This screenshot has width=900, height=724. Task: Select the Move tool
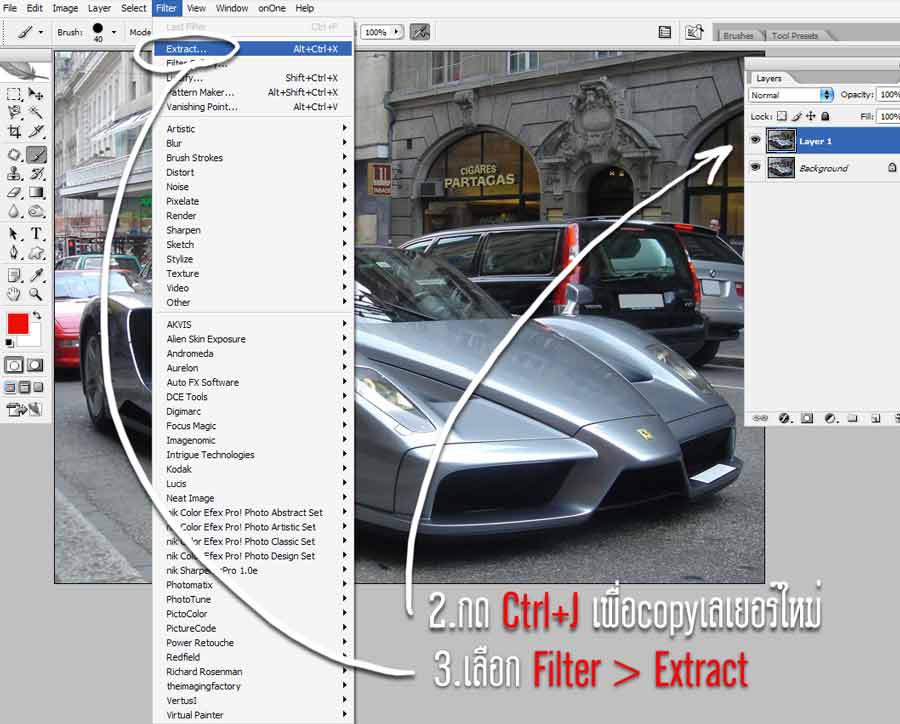[x=36, y=94]
